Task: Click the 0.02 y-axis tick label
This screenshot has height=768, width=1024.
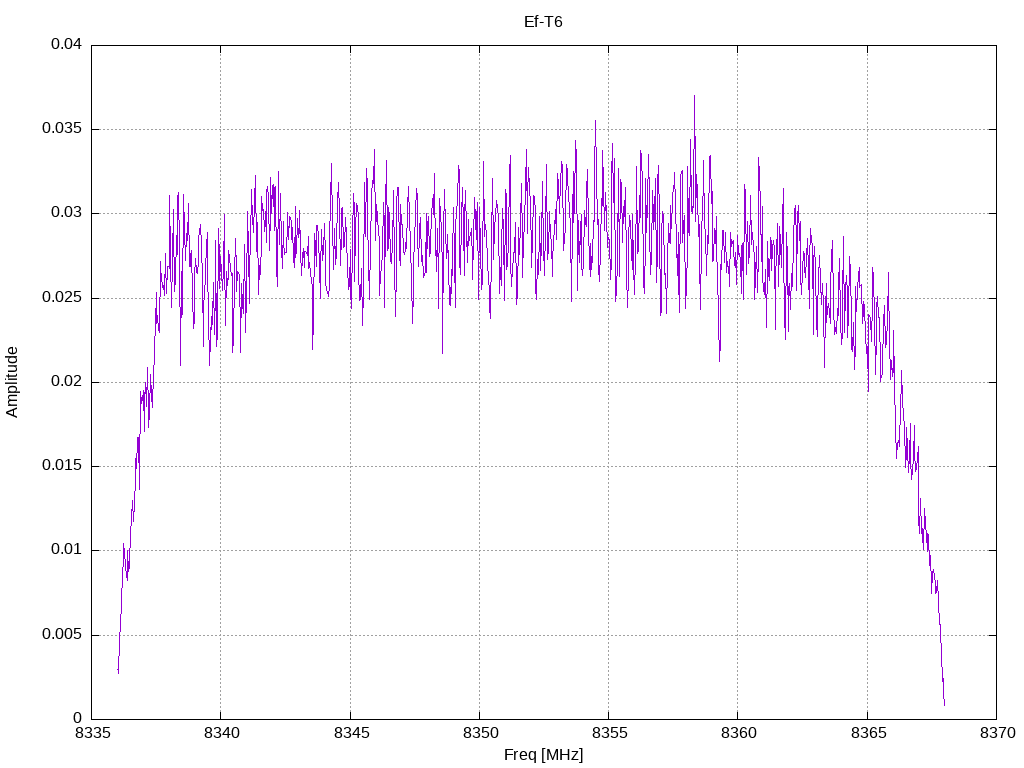Action: 67,381
